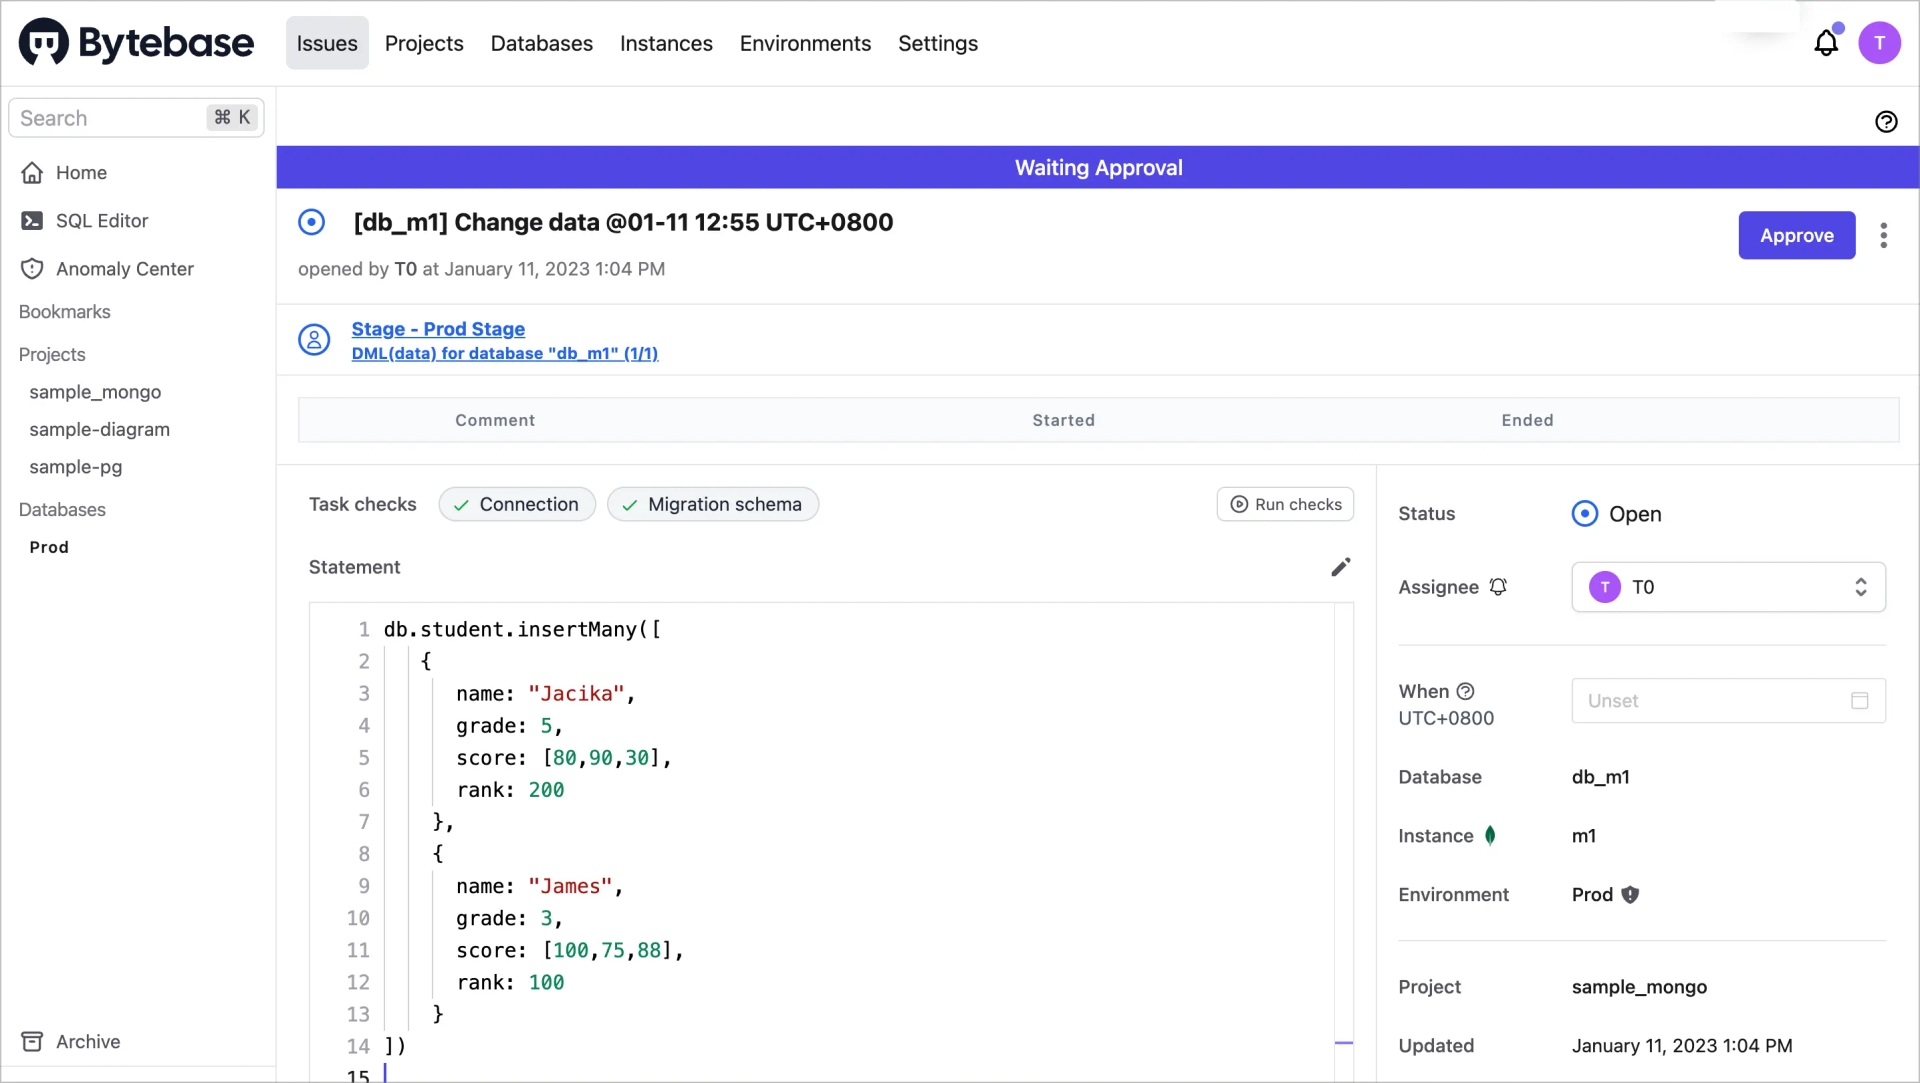
Task: Click the three-dot overflow menu button
Action: coord(1884,235)
